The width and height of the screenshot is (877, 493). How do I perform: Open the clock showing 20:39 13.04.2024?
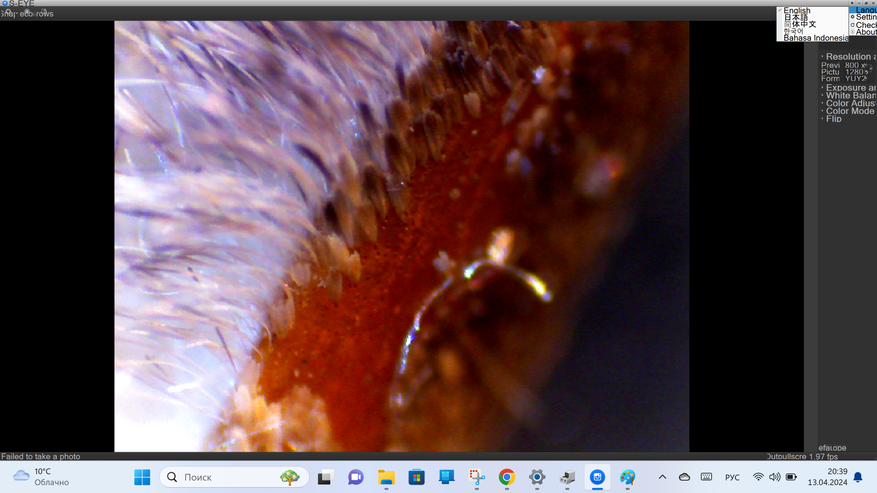(x=827, y=477)
